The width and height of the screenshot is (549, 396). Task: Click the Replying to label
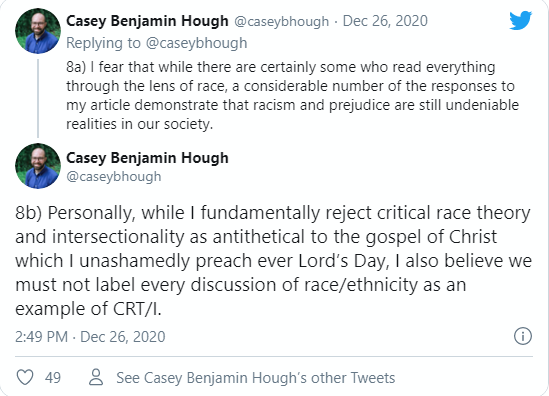coord(103,43)
